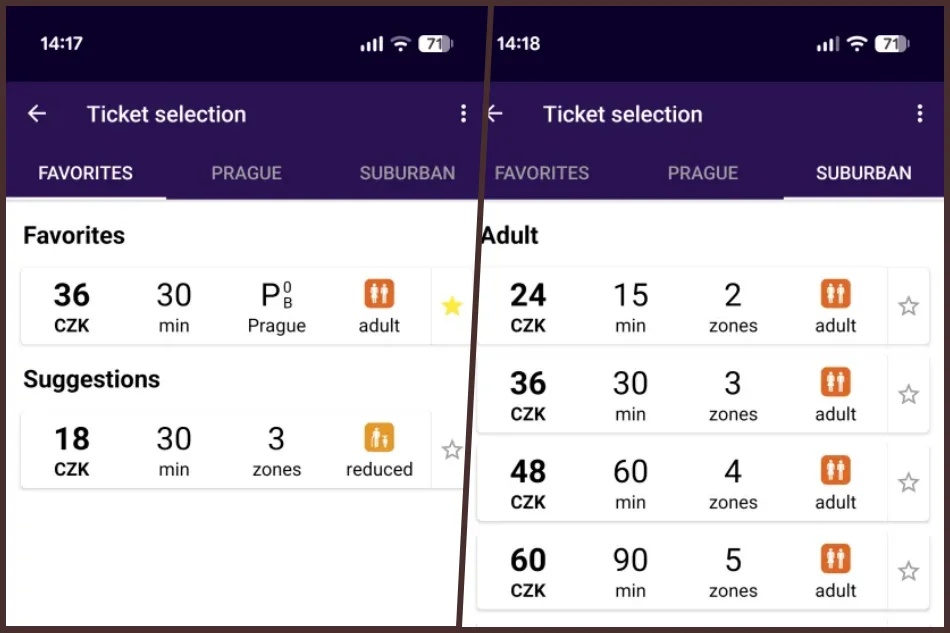
Task: Switch to FAVORITES tab on right screen
Action: pos(542,173)
